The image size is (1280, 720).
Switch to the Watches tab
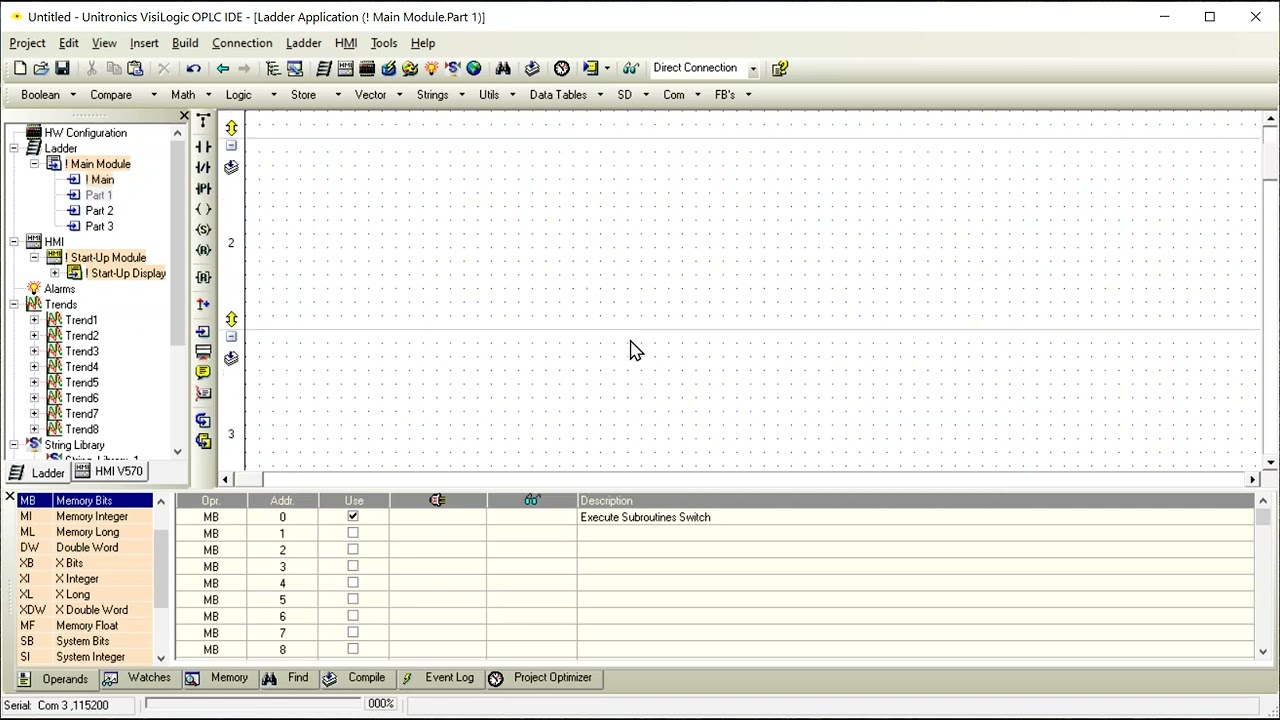point(137,678)
